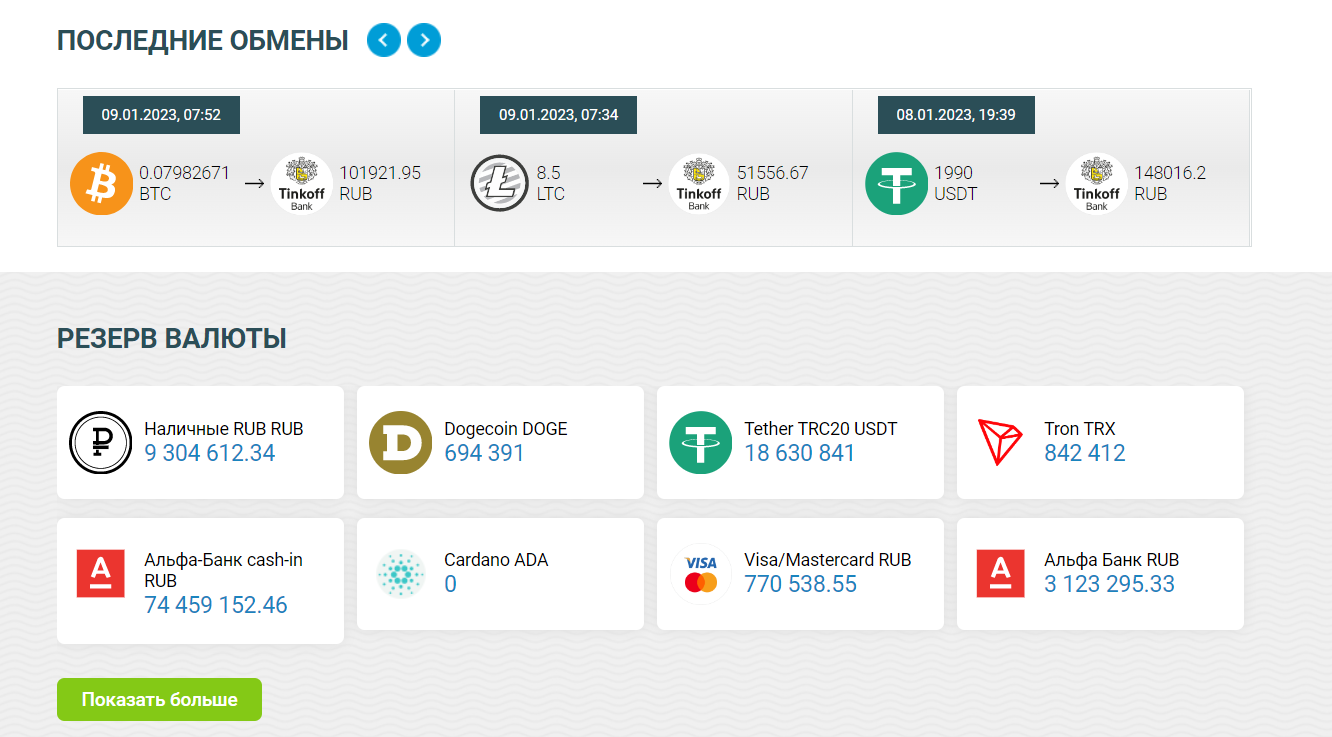Open Tether TRC20 USDT reserve amount 18 630 841

(x=800, y=453)
